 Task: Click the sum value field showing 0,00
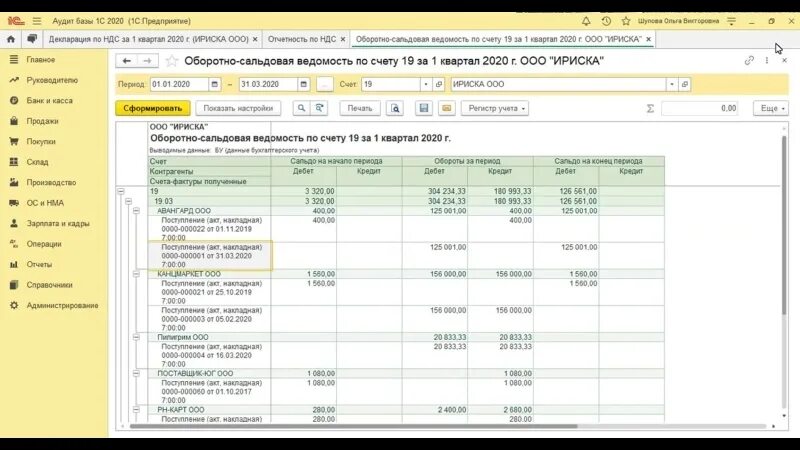699,108
